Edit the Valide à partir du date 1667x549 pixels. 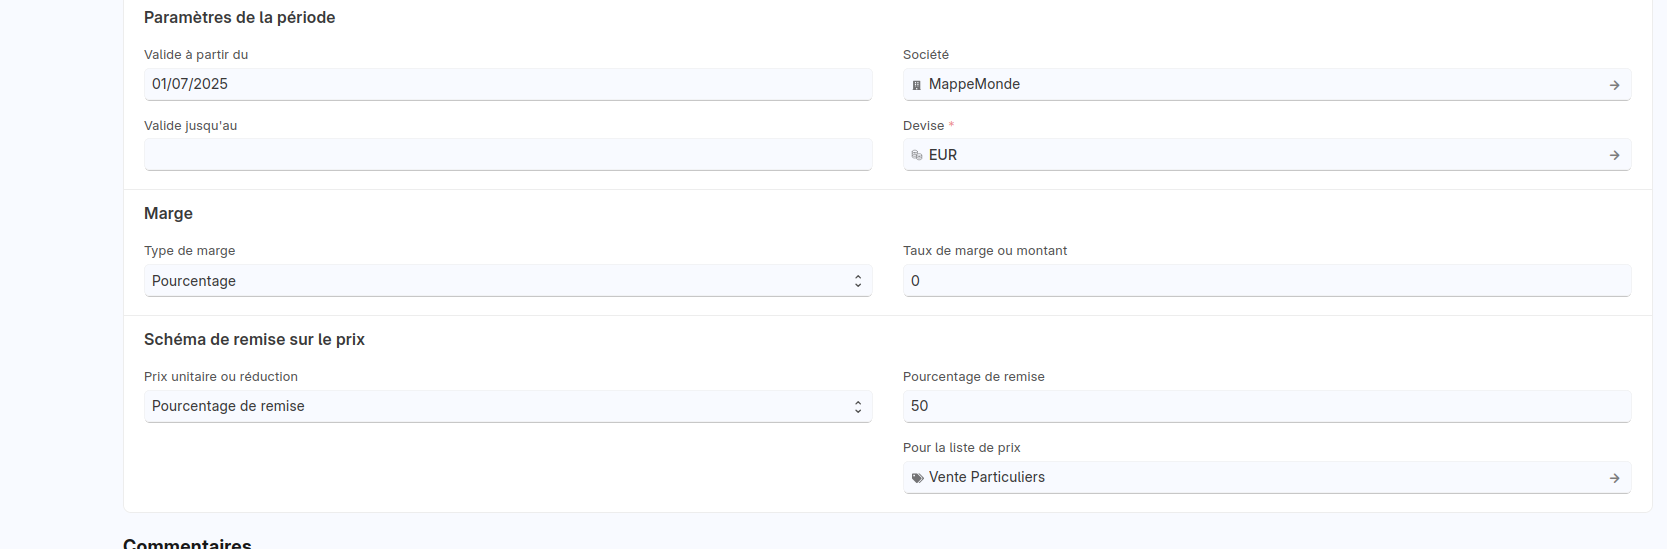click(x=508, y=84)
